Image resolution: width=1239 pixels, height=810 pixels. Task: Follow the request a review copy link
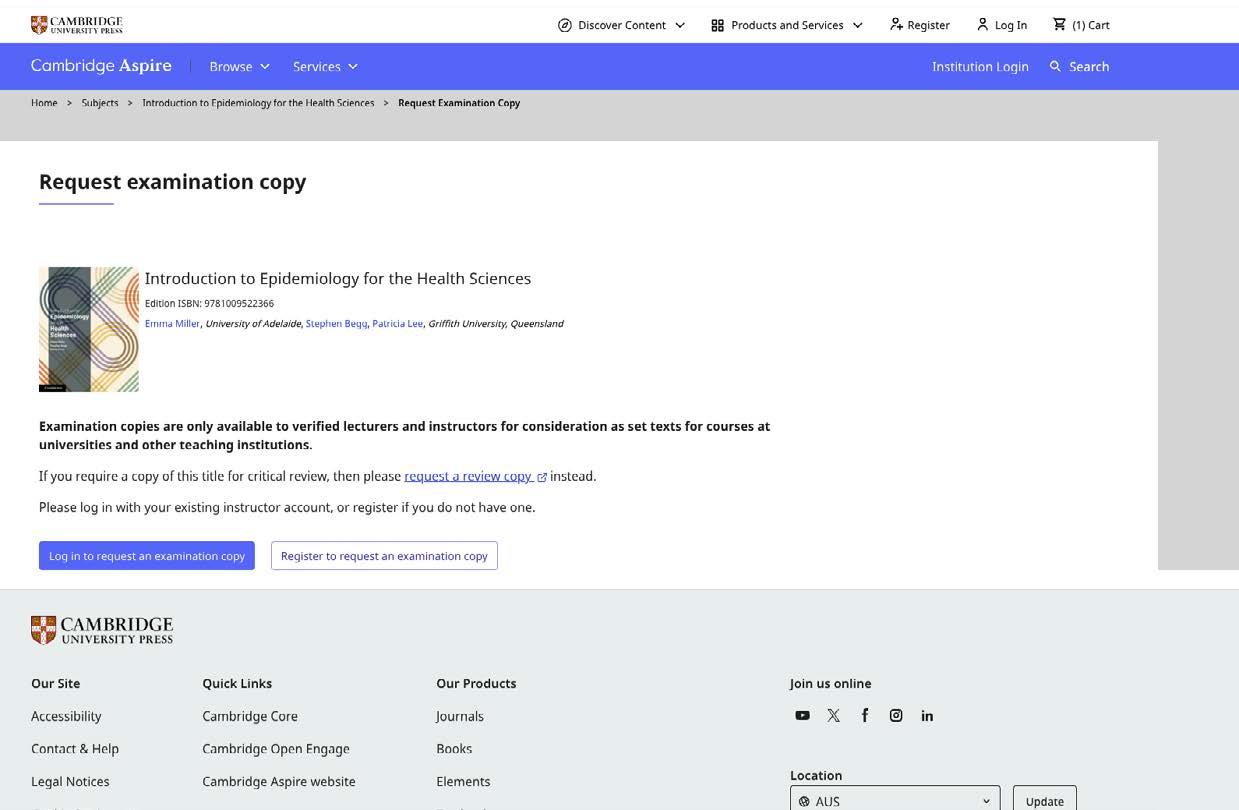click(467, 476)
